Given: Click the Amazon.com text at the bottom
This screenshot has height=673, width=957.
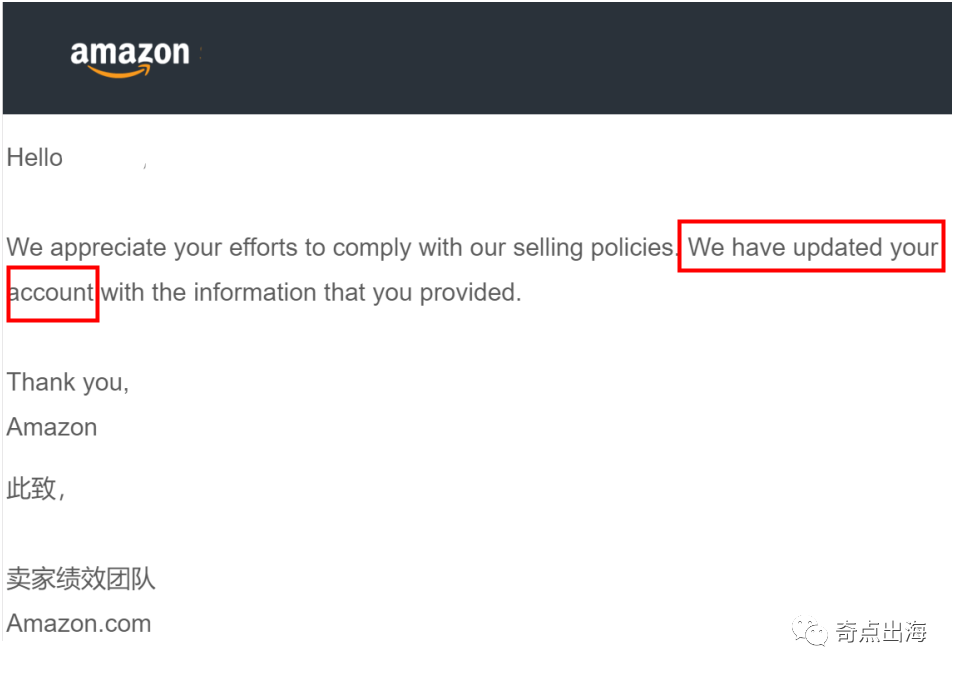Looking at the screenshot, I should [79, 624].
